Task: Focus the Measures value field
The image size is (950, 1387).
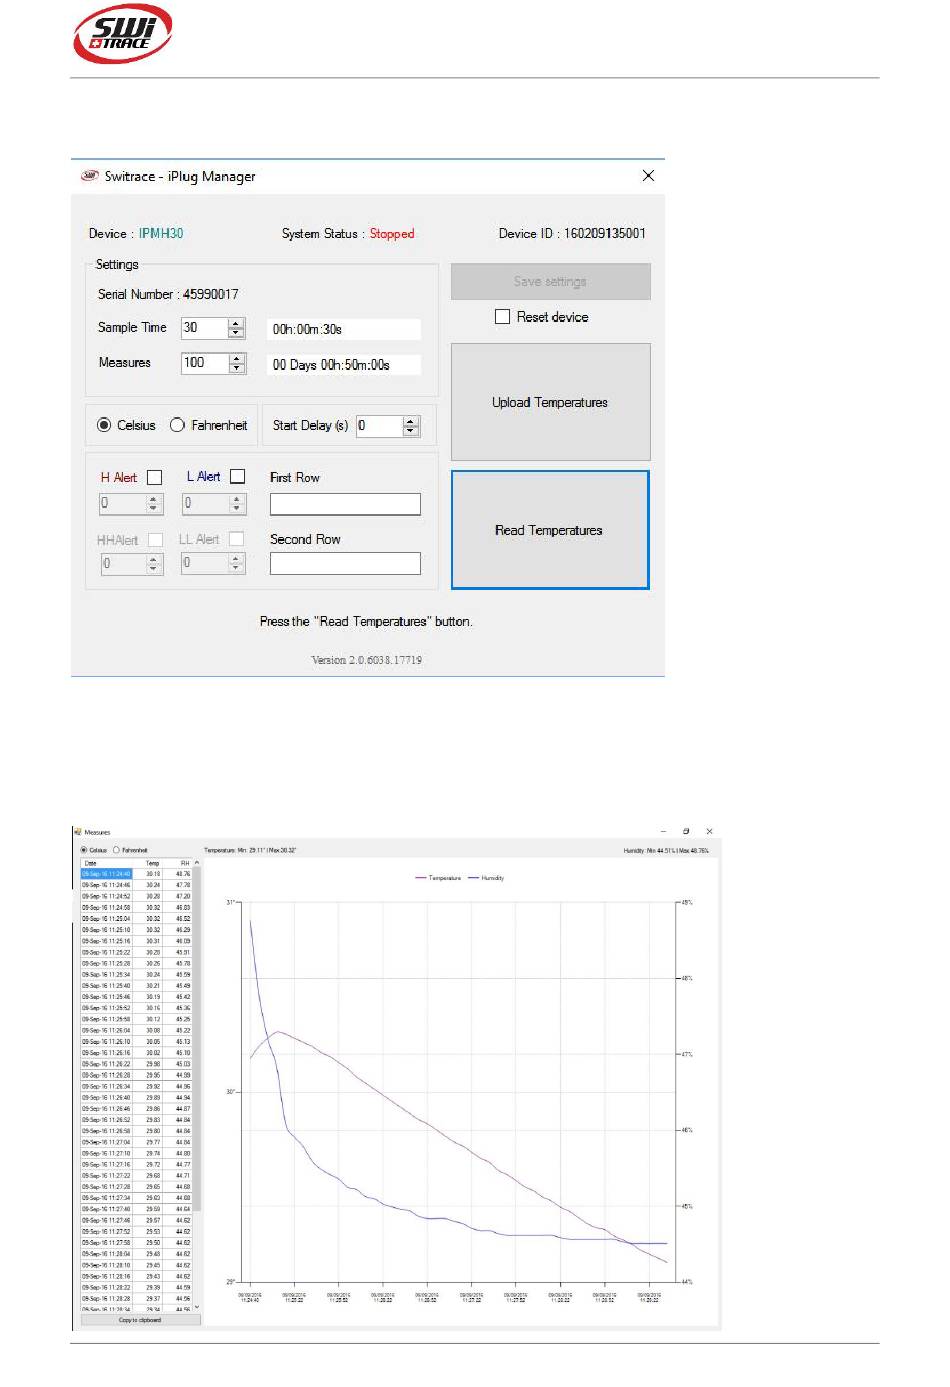Action: coord(205,363)
